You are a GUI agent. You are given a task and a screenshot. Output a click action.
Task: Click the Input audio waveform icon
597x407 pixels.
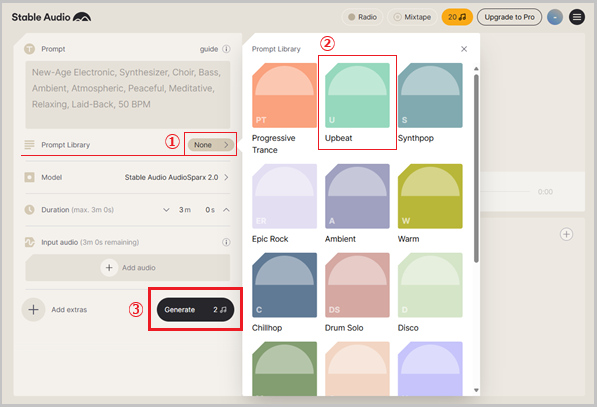coord(29,242)
